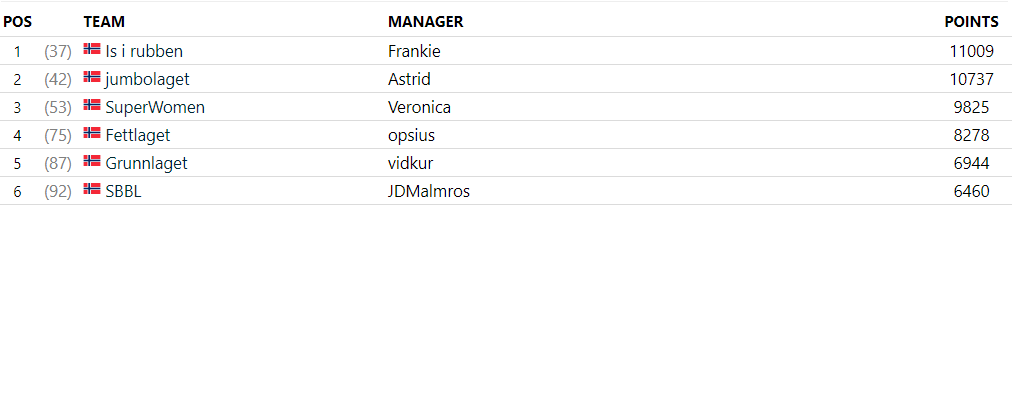Image resolution: width=1022 pixels, height=412 pixels.
Task: Click the MANAGER column header
Action: (426, 22)
